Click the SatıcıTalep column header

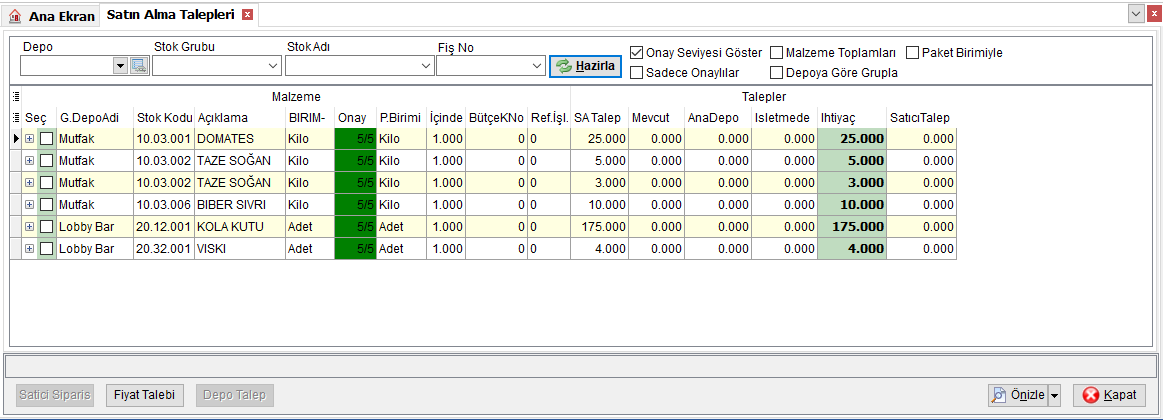click(922, 117)
